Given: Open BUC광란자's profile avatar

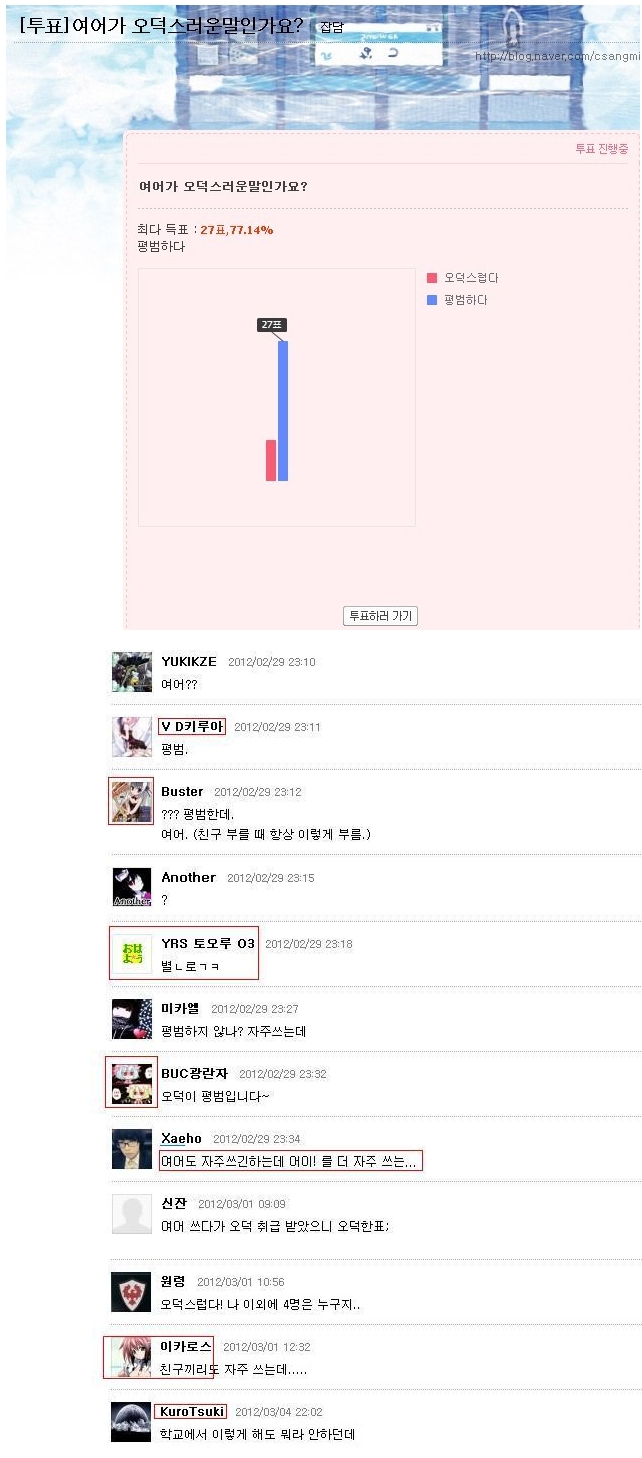Looking at the screenshot, I should pyautogui.click(x=132, y=1083).
